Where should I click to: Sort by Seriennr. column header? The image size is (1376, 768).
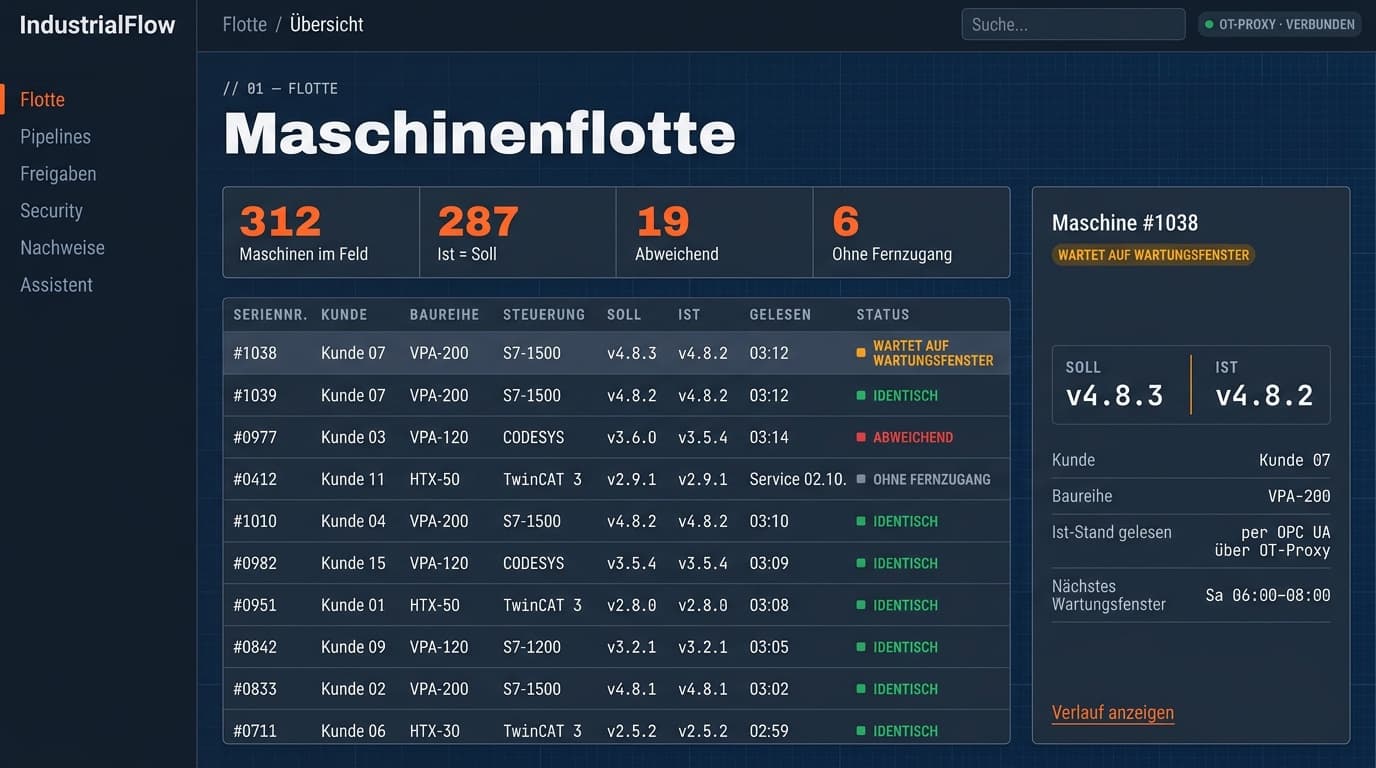[270, 314]
